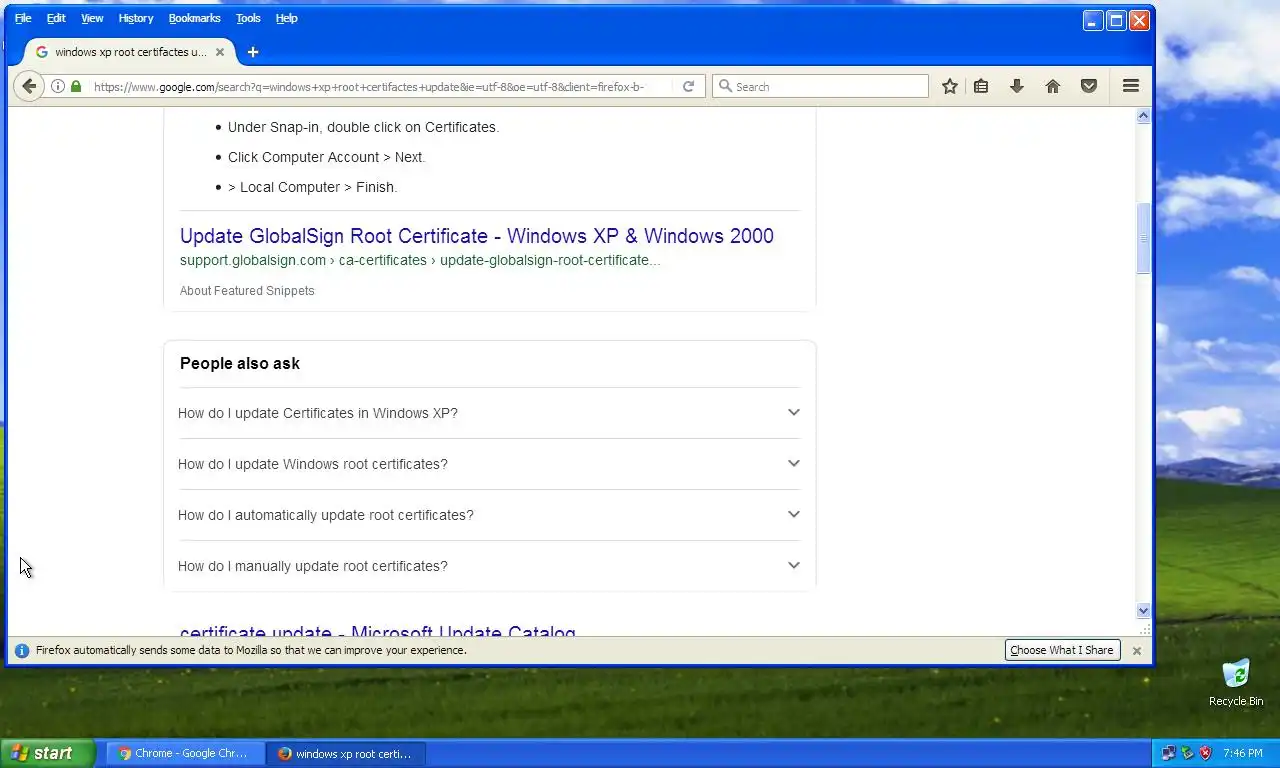Screen dimensions: 1280x768
Task: Click text 'Under Snap-in, double click on Certificates.'
Action: [x=364, y=127]
